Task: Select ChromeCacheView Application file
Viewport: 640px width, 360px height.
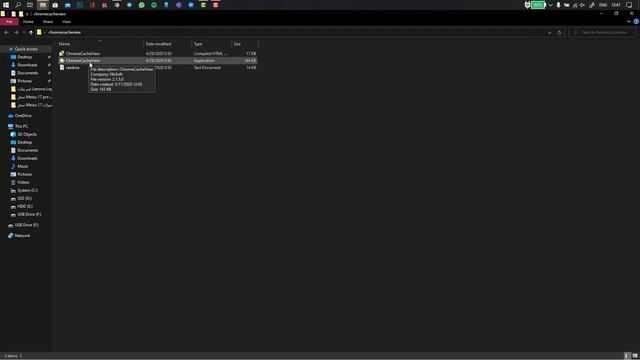Action: coord(157,60)
